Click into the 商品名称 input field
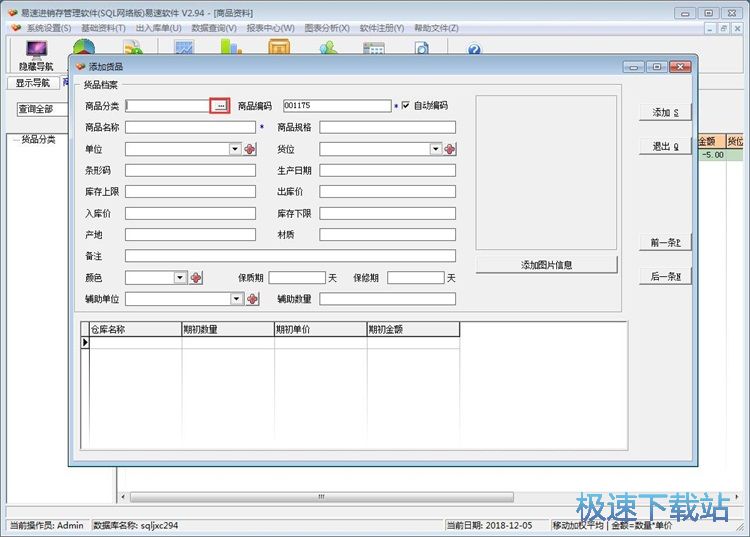This screenshot has height=537, width=750. coord(190,128)
